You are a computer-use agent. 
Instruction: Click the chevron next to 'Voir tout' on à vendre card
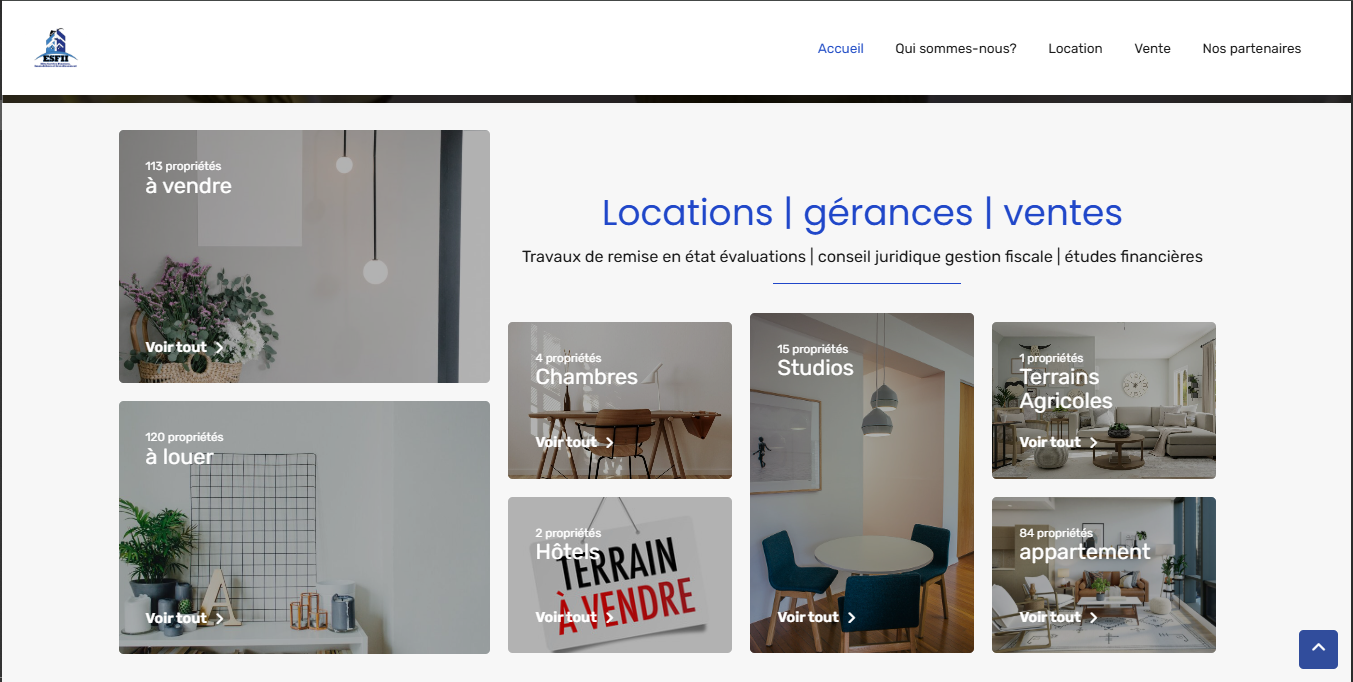click(x=220, y=348)
